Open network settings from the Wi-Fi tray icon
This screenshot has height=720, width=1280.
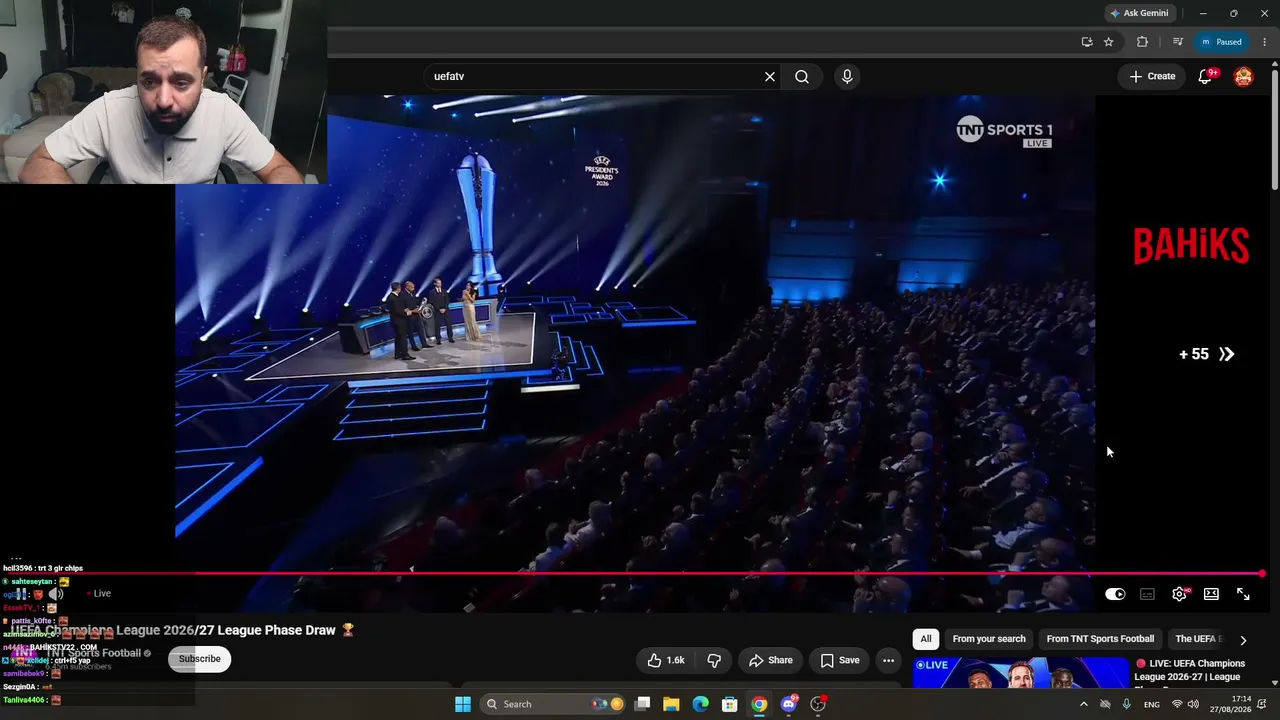click(1178, 704)
